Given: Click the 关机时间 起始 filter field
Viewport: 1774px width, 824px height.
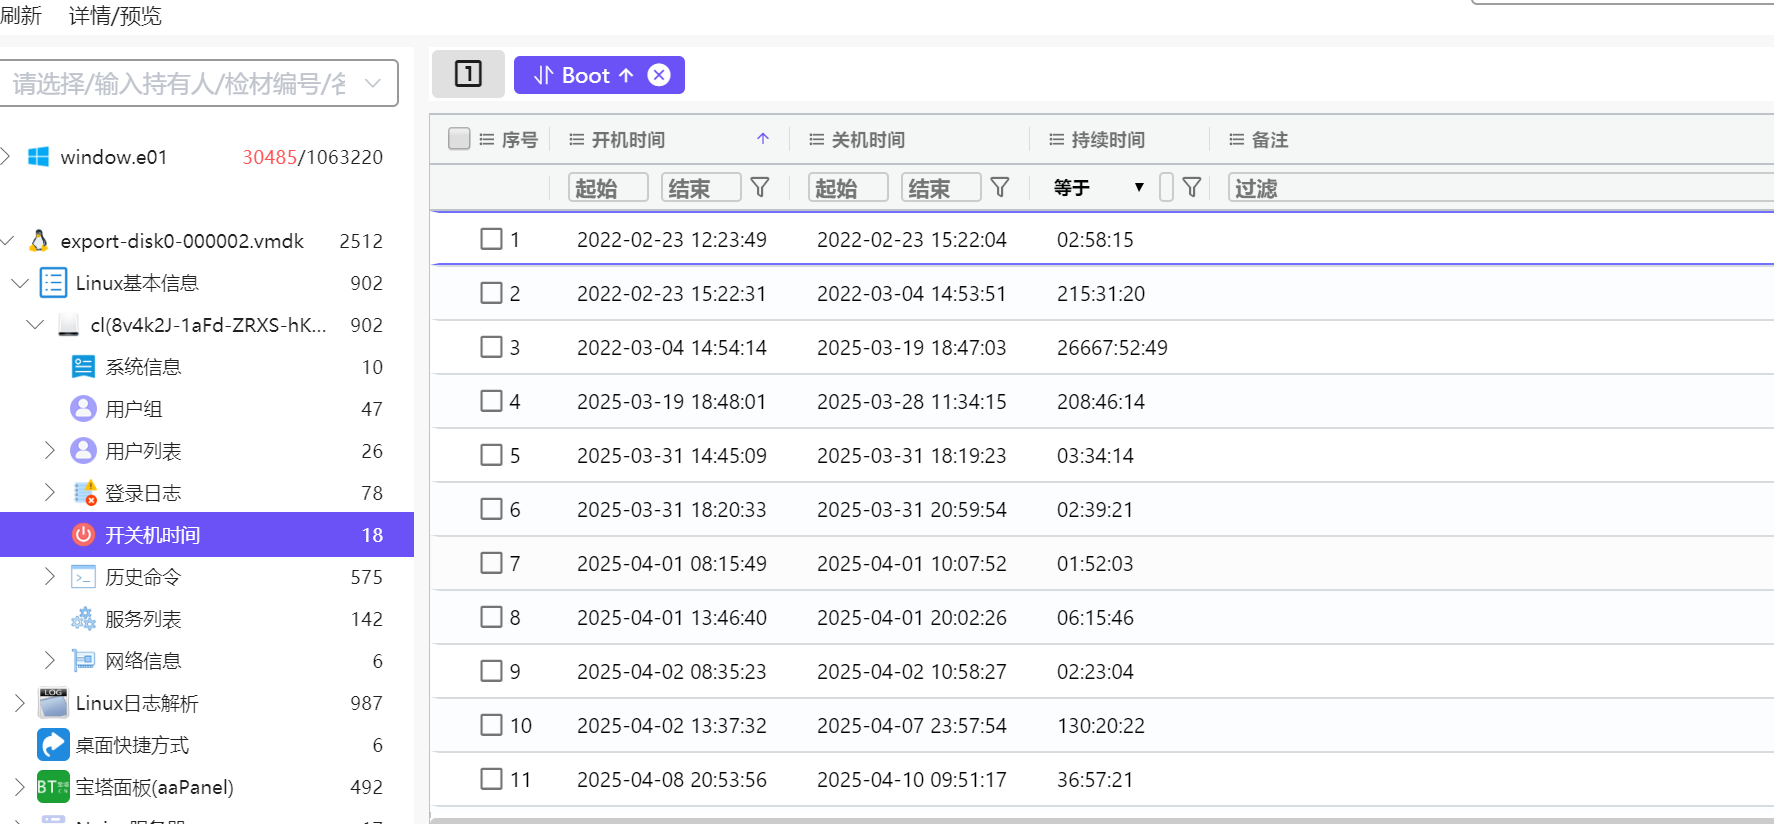Looking at the screenshot, I should point(848,188).
